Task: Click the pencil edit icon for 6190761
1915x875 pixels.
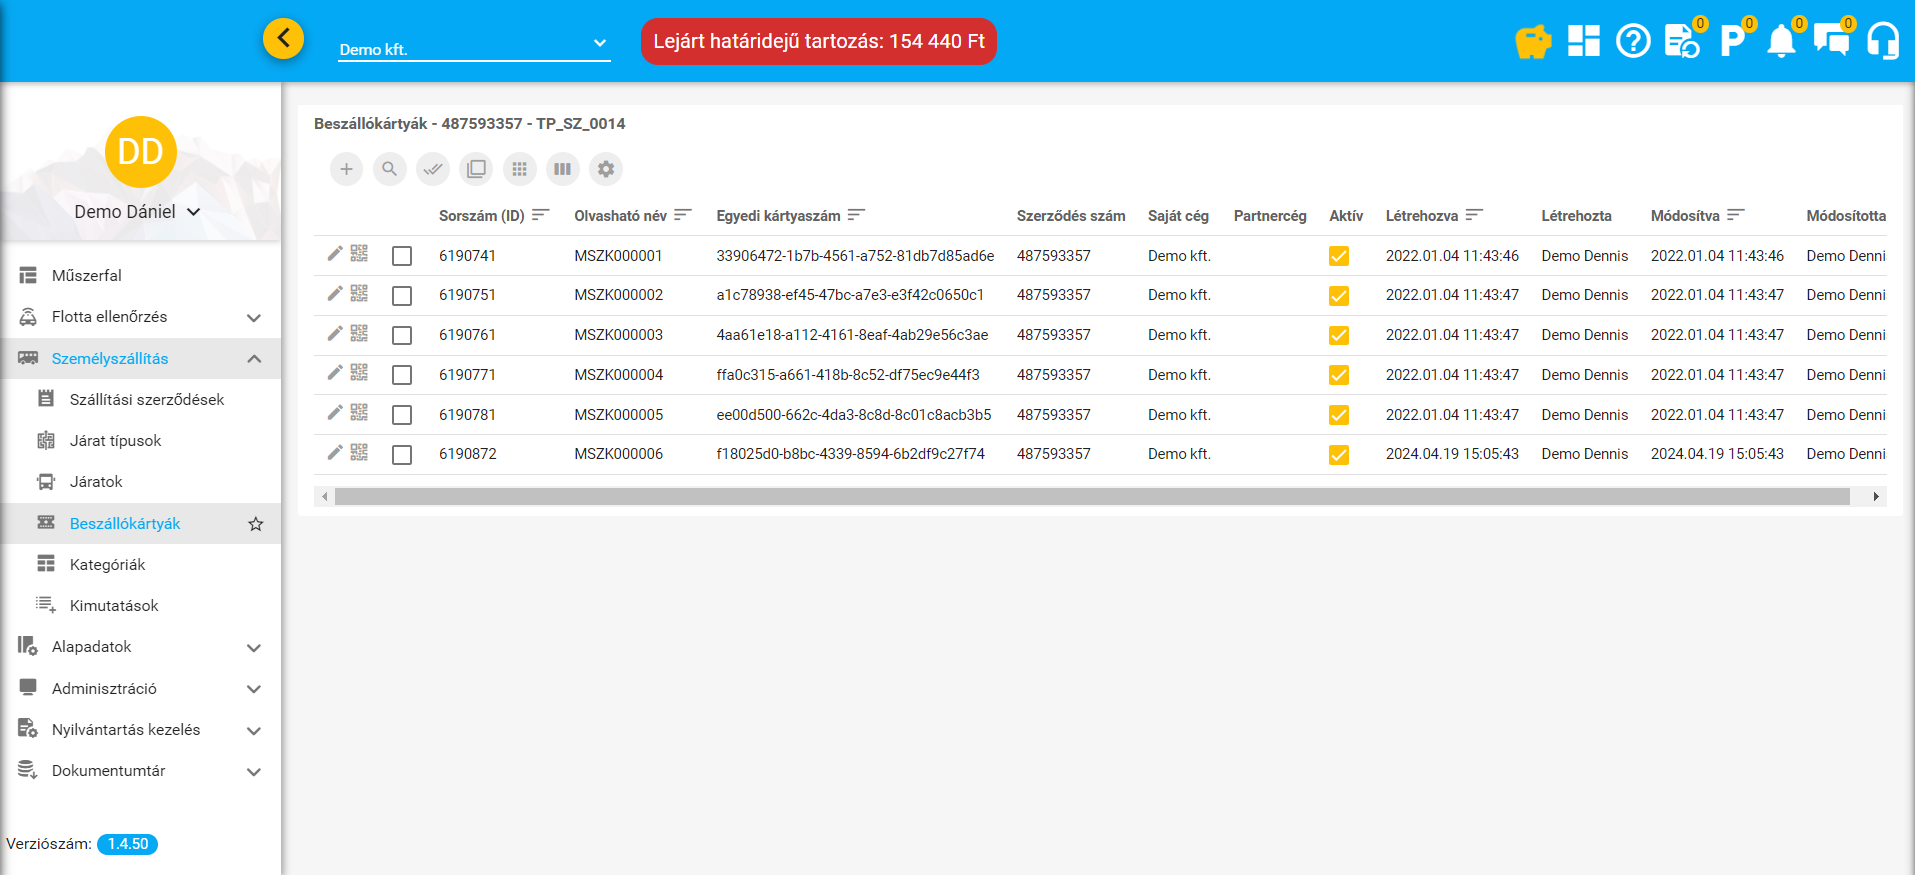Action: [x=335, y=333]
